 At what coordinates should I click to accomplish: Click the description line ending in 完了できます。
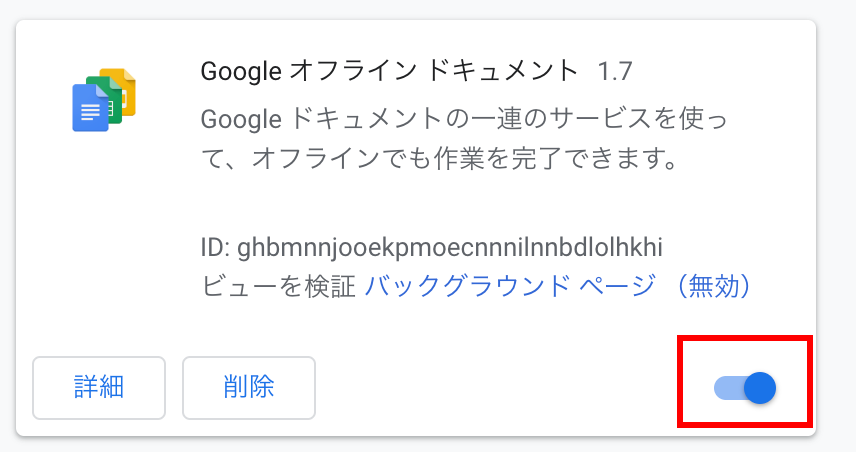440,159
